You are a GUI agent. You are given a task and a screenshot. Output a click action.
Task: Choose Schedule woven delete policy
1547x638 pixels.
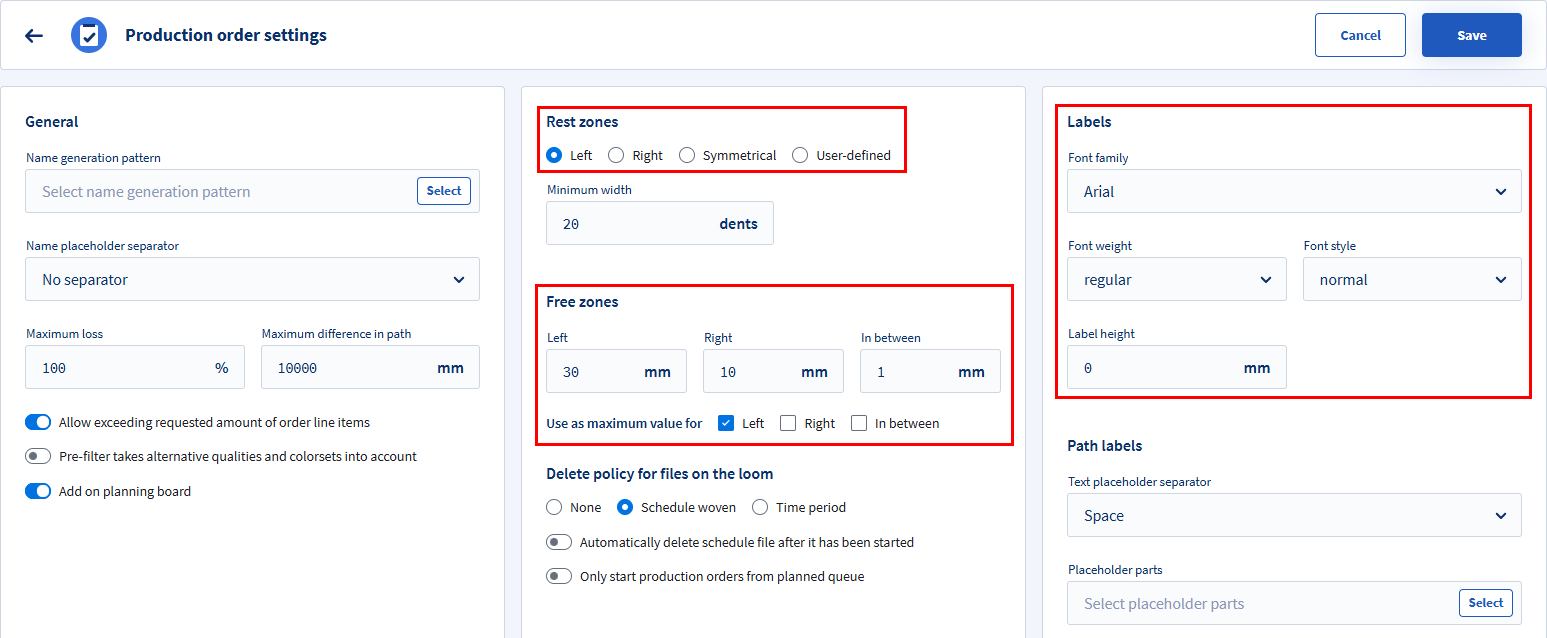click(625, 507)
